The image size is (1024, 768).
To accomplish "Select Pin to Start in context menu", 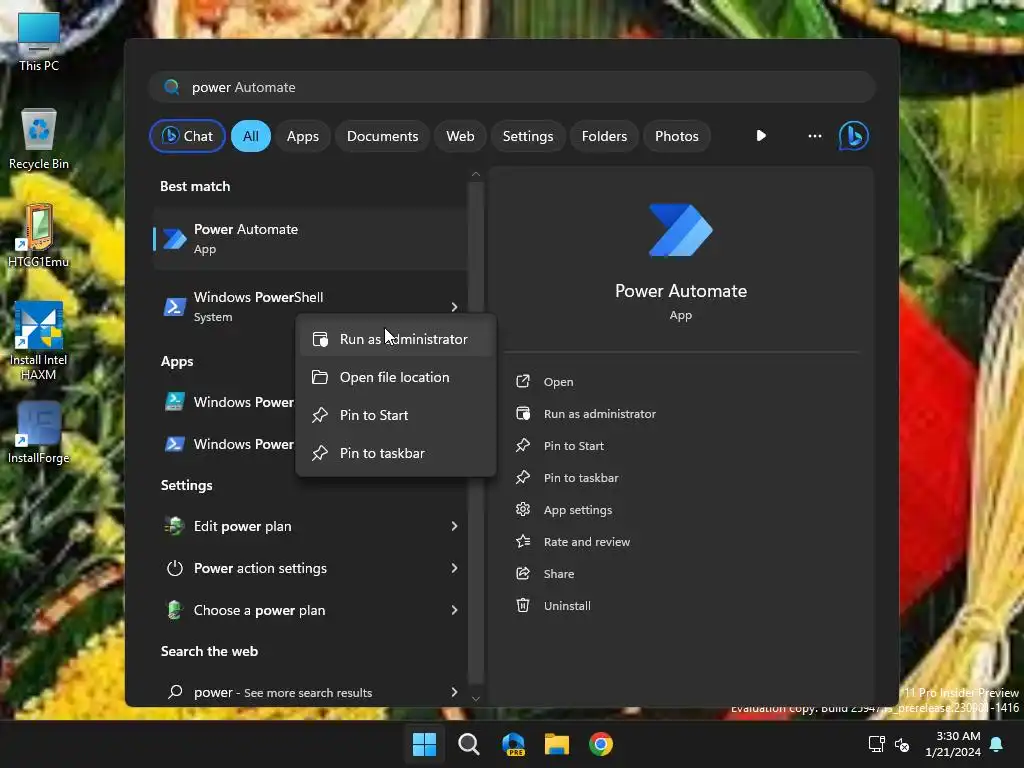I will (396, 415).
